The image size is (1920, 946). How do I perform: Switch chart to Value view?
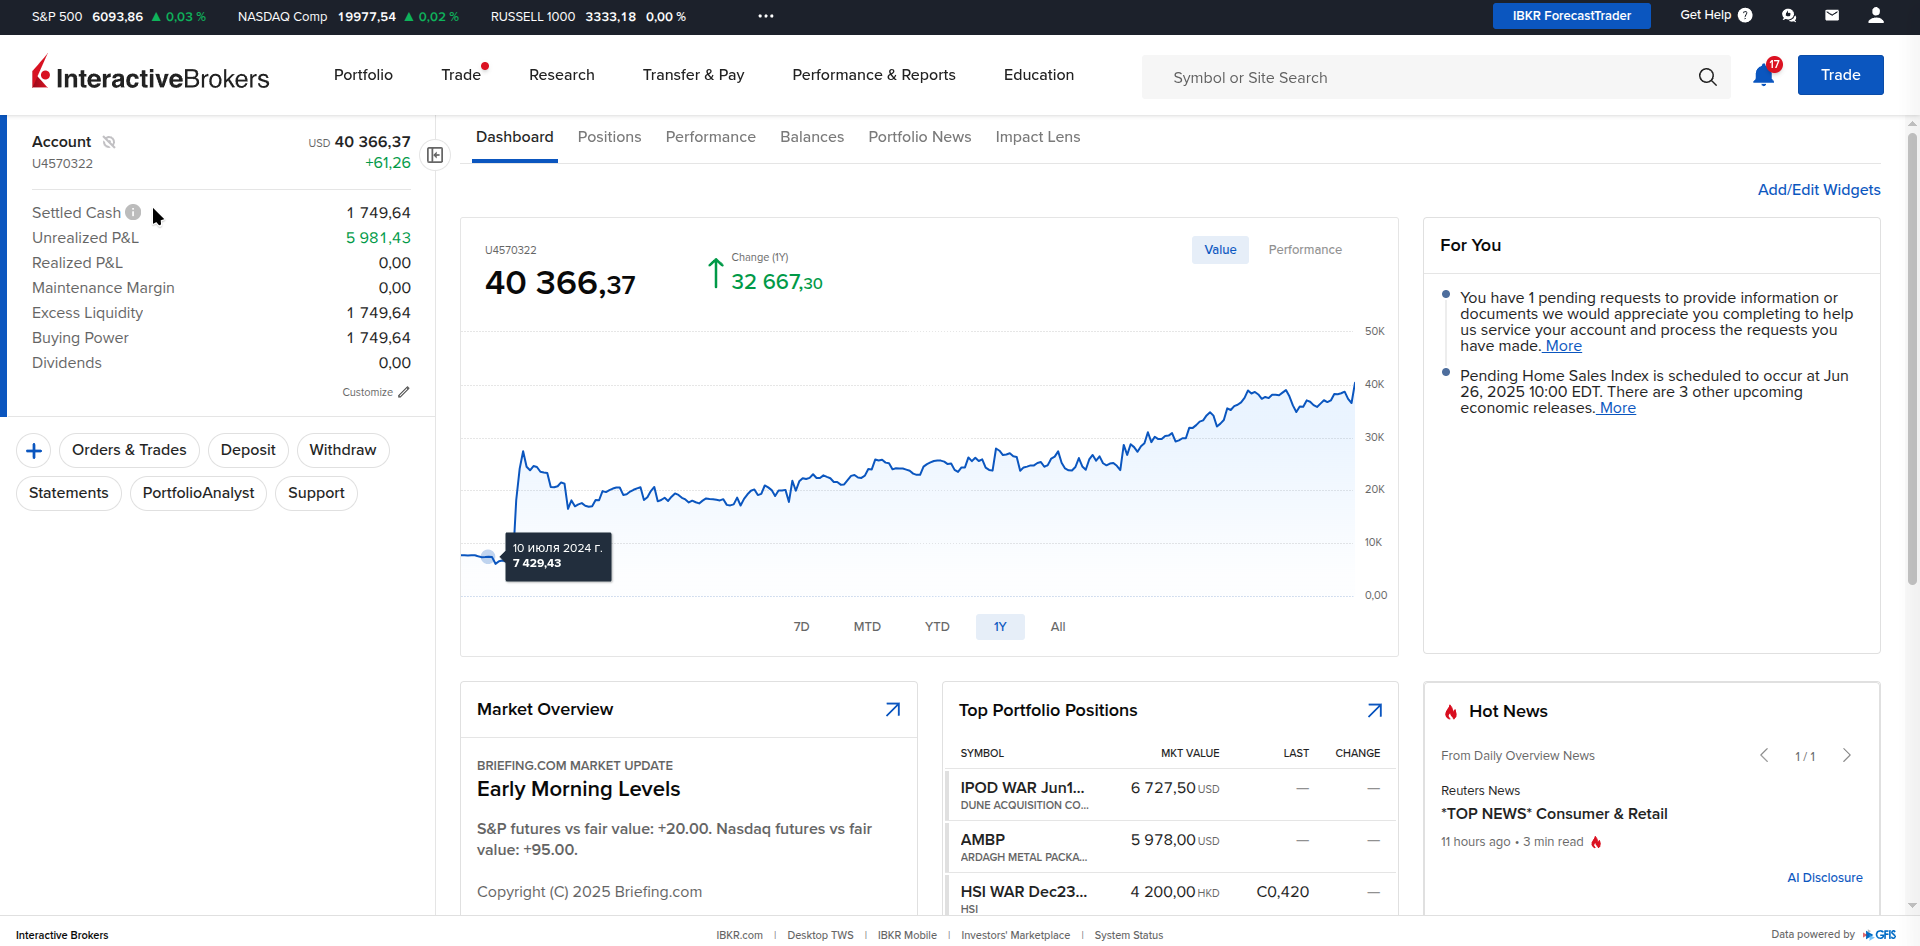1220,250
